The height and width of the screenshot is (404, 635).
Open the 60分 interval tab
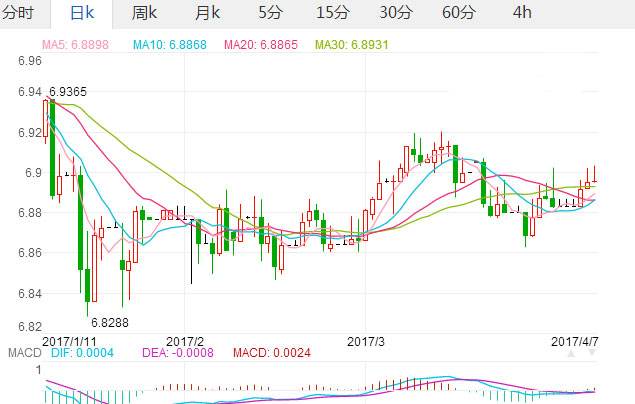[x=458, y=13]
